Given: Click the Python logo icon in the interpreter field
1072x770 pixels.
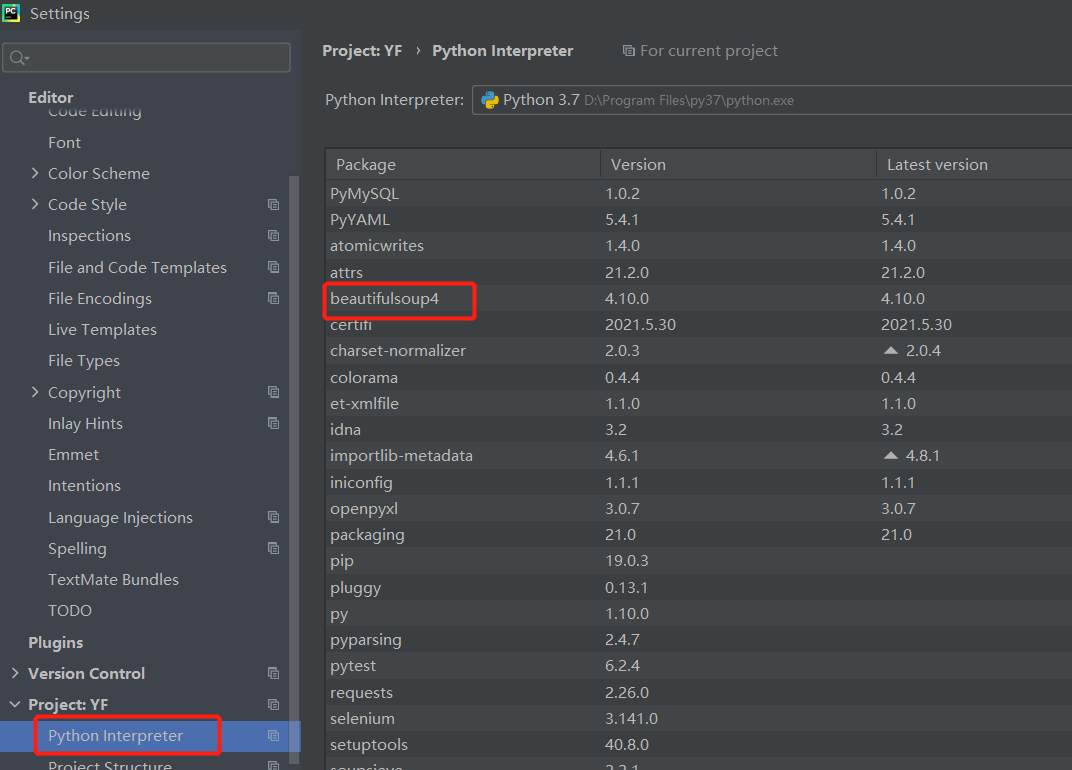Looking at the screenshot, I should coord(490,100).
